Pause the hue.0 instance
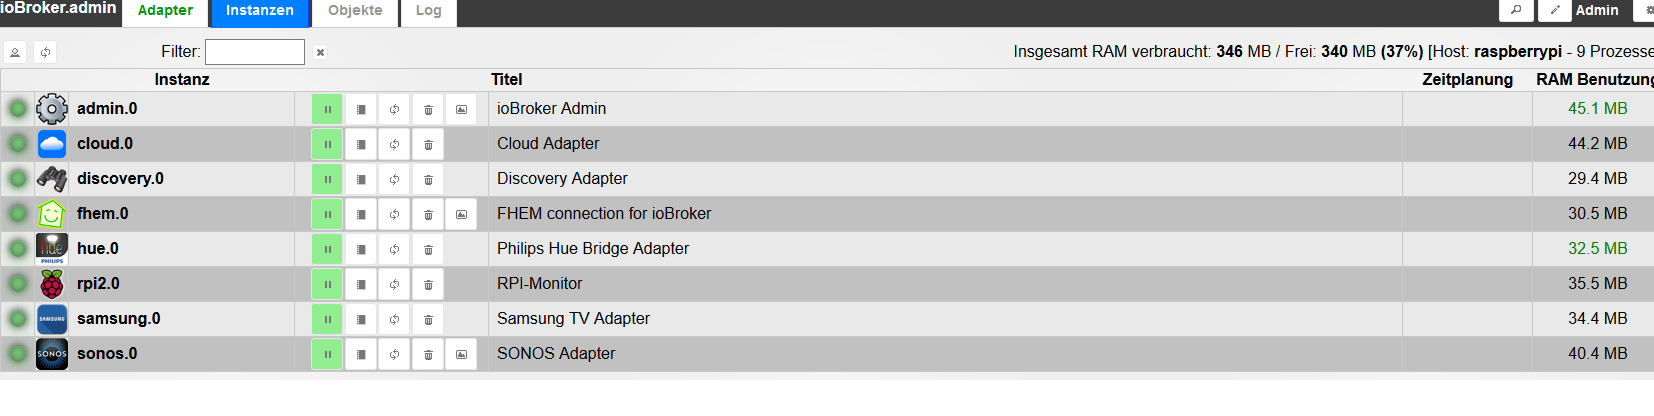The height and width of the screenshot is (416, 1654). (327, 249)
